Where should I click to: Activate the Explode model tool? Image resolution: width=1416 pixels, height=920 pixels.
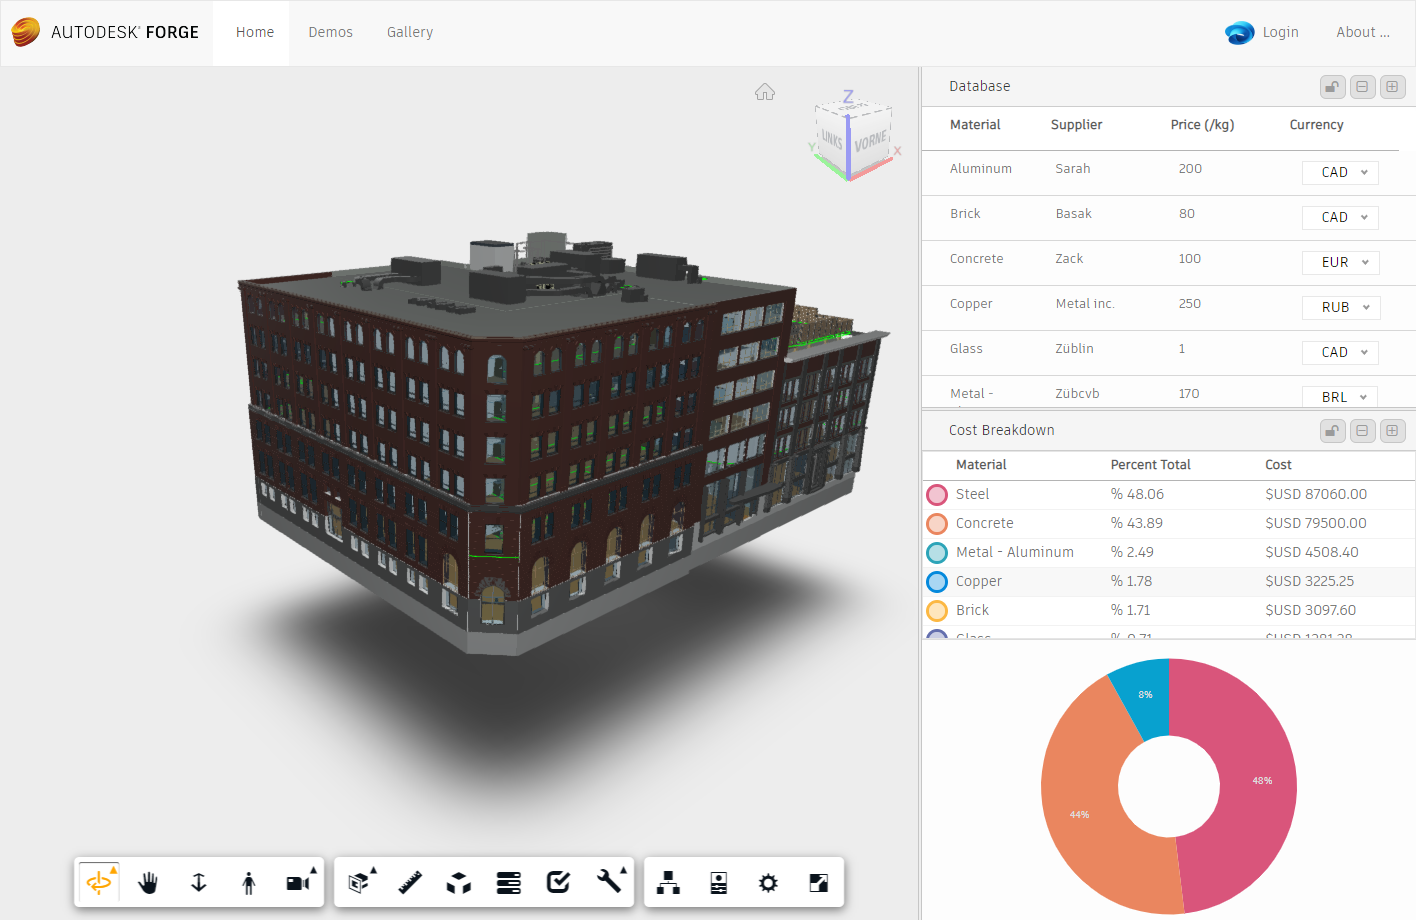click(458, 882)
